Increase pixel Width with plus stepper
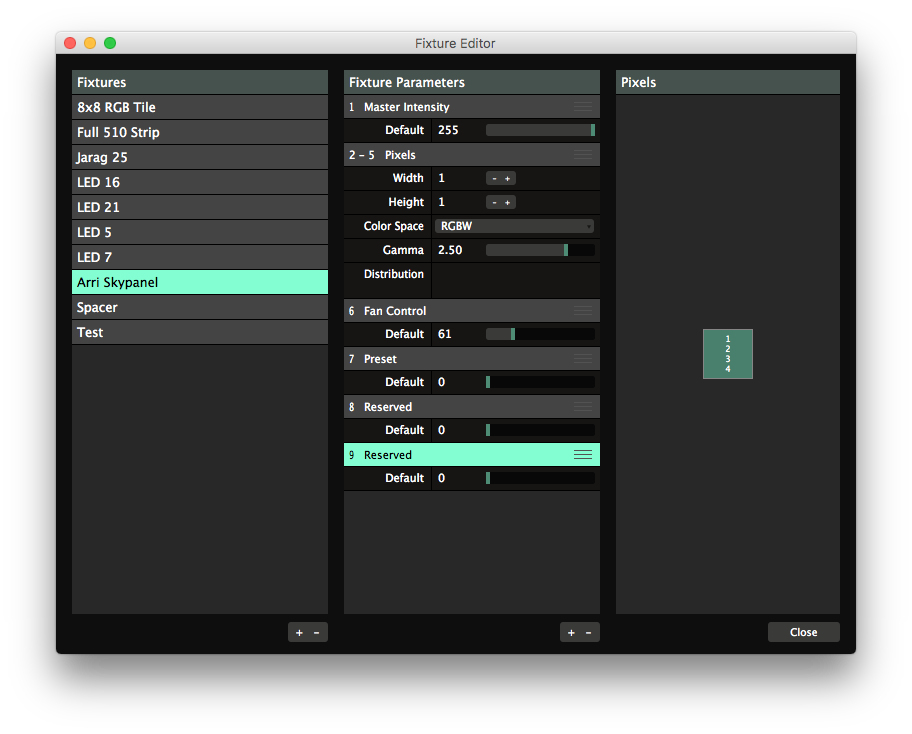This screenshot has width=912, height=734. point(508,178)
